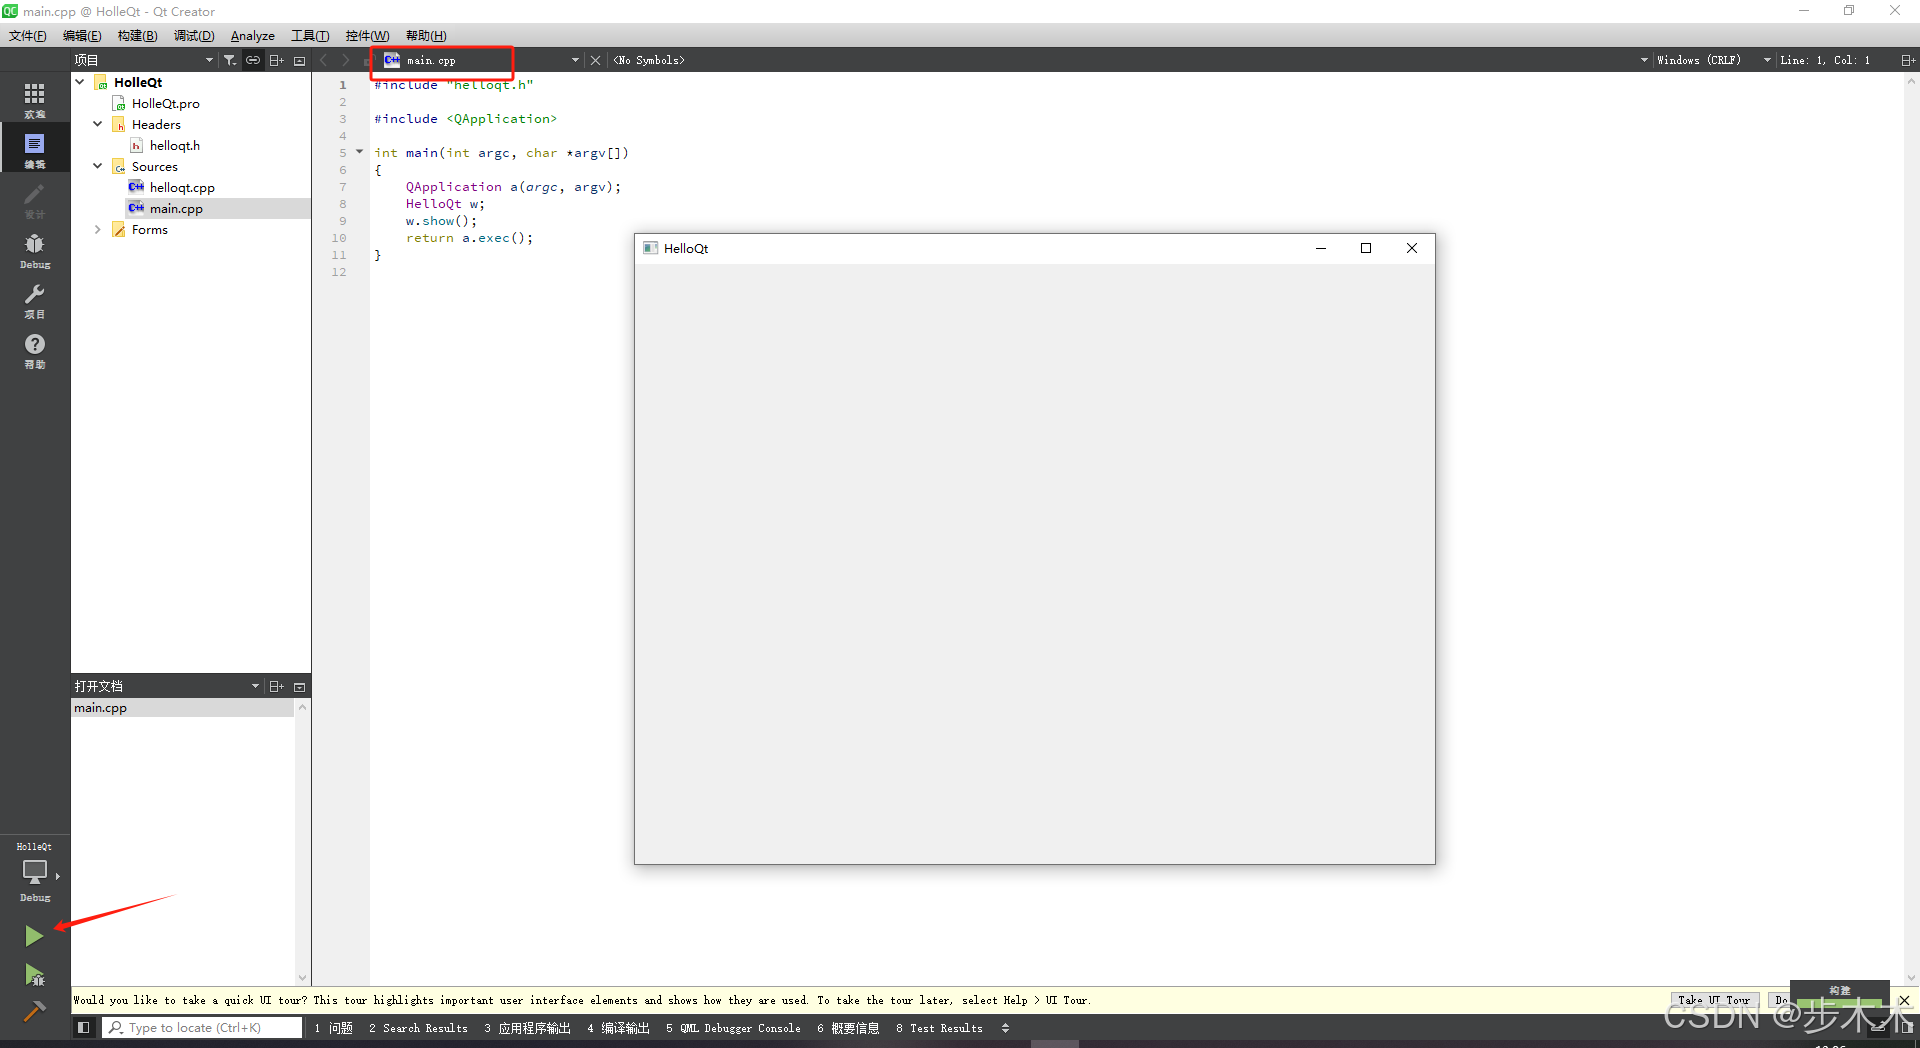Switch to Debug mode in the sidebar
Viewport: 1920px width, 1048px height.
click(x=35, y=248)
